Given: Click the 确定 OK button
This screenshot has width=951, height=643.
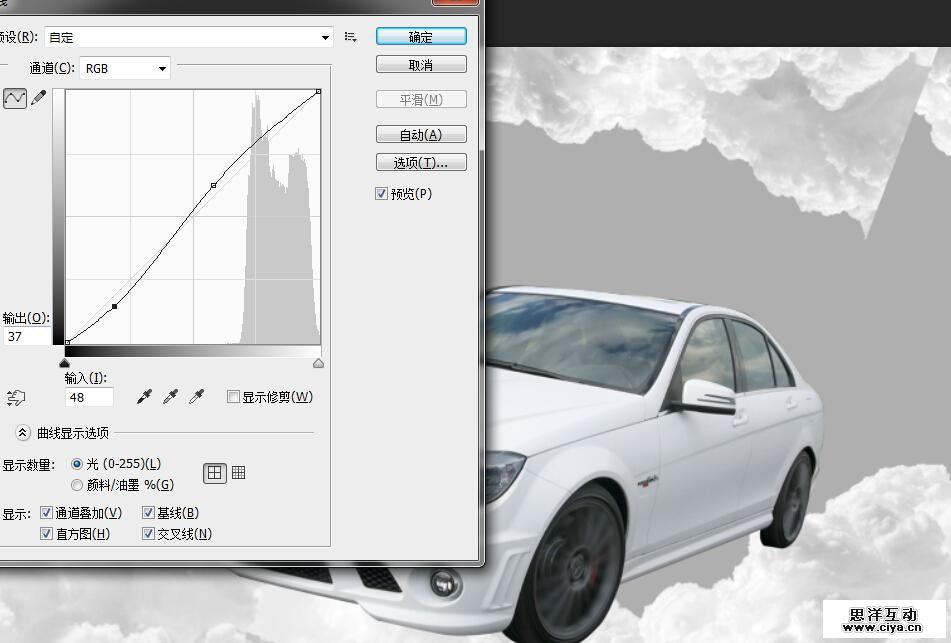Looking at the screenshot, I should click(421, 37).
